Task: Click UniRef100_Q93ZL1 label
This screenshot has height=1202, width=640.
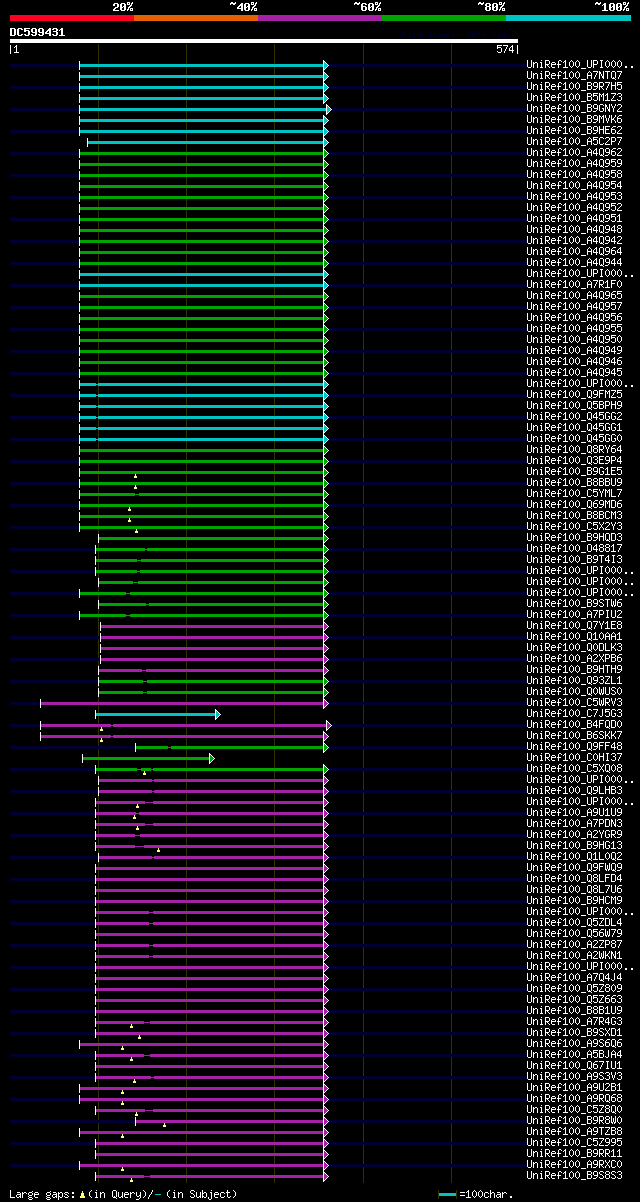Action: point(574,680)
